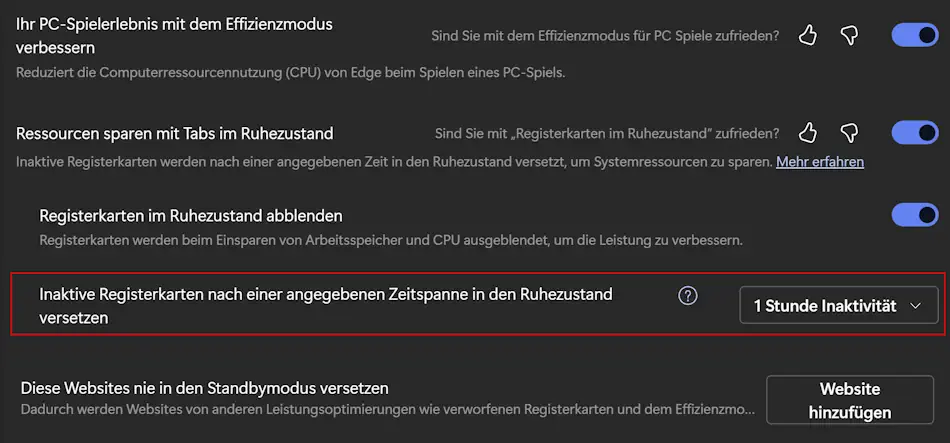Open the "1 Stunde Inaktivität" dropdown
Viewport: 950px width, 443px height.
tap(838, 306)
